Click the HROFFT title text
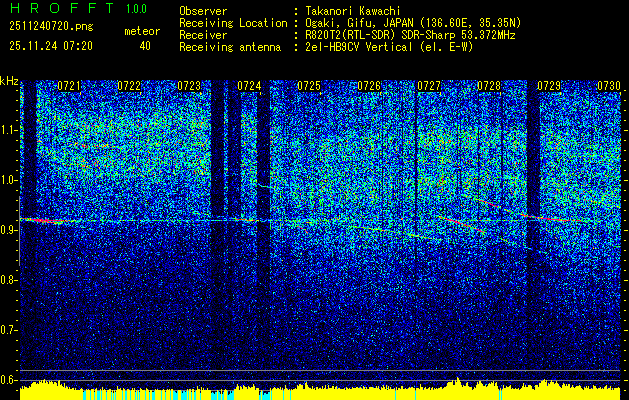Image resolution: width=629 pixels, height=400 pixels. click(62, 8)
